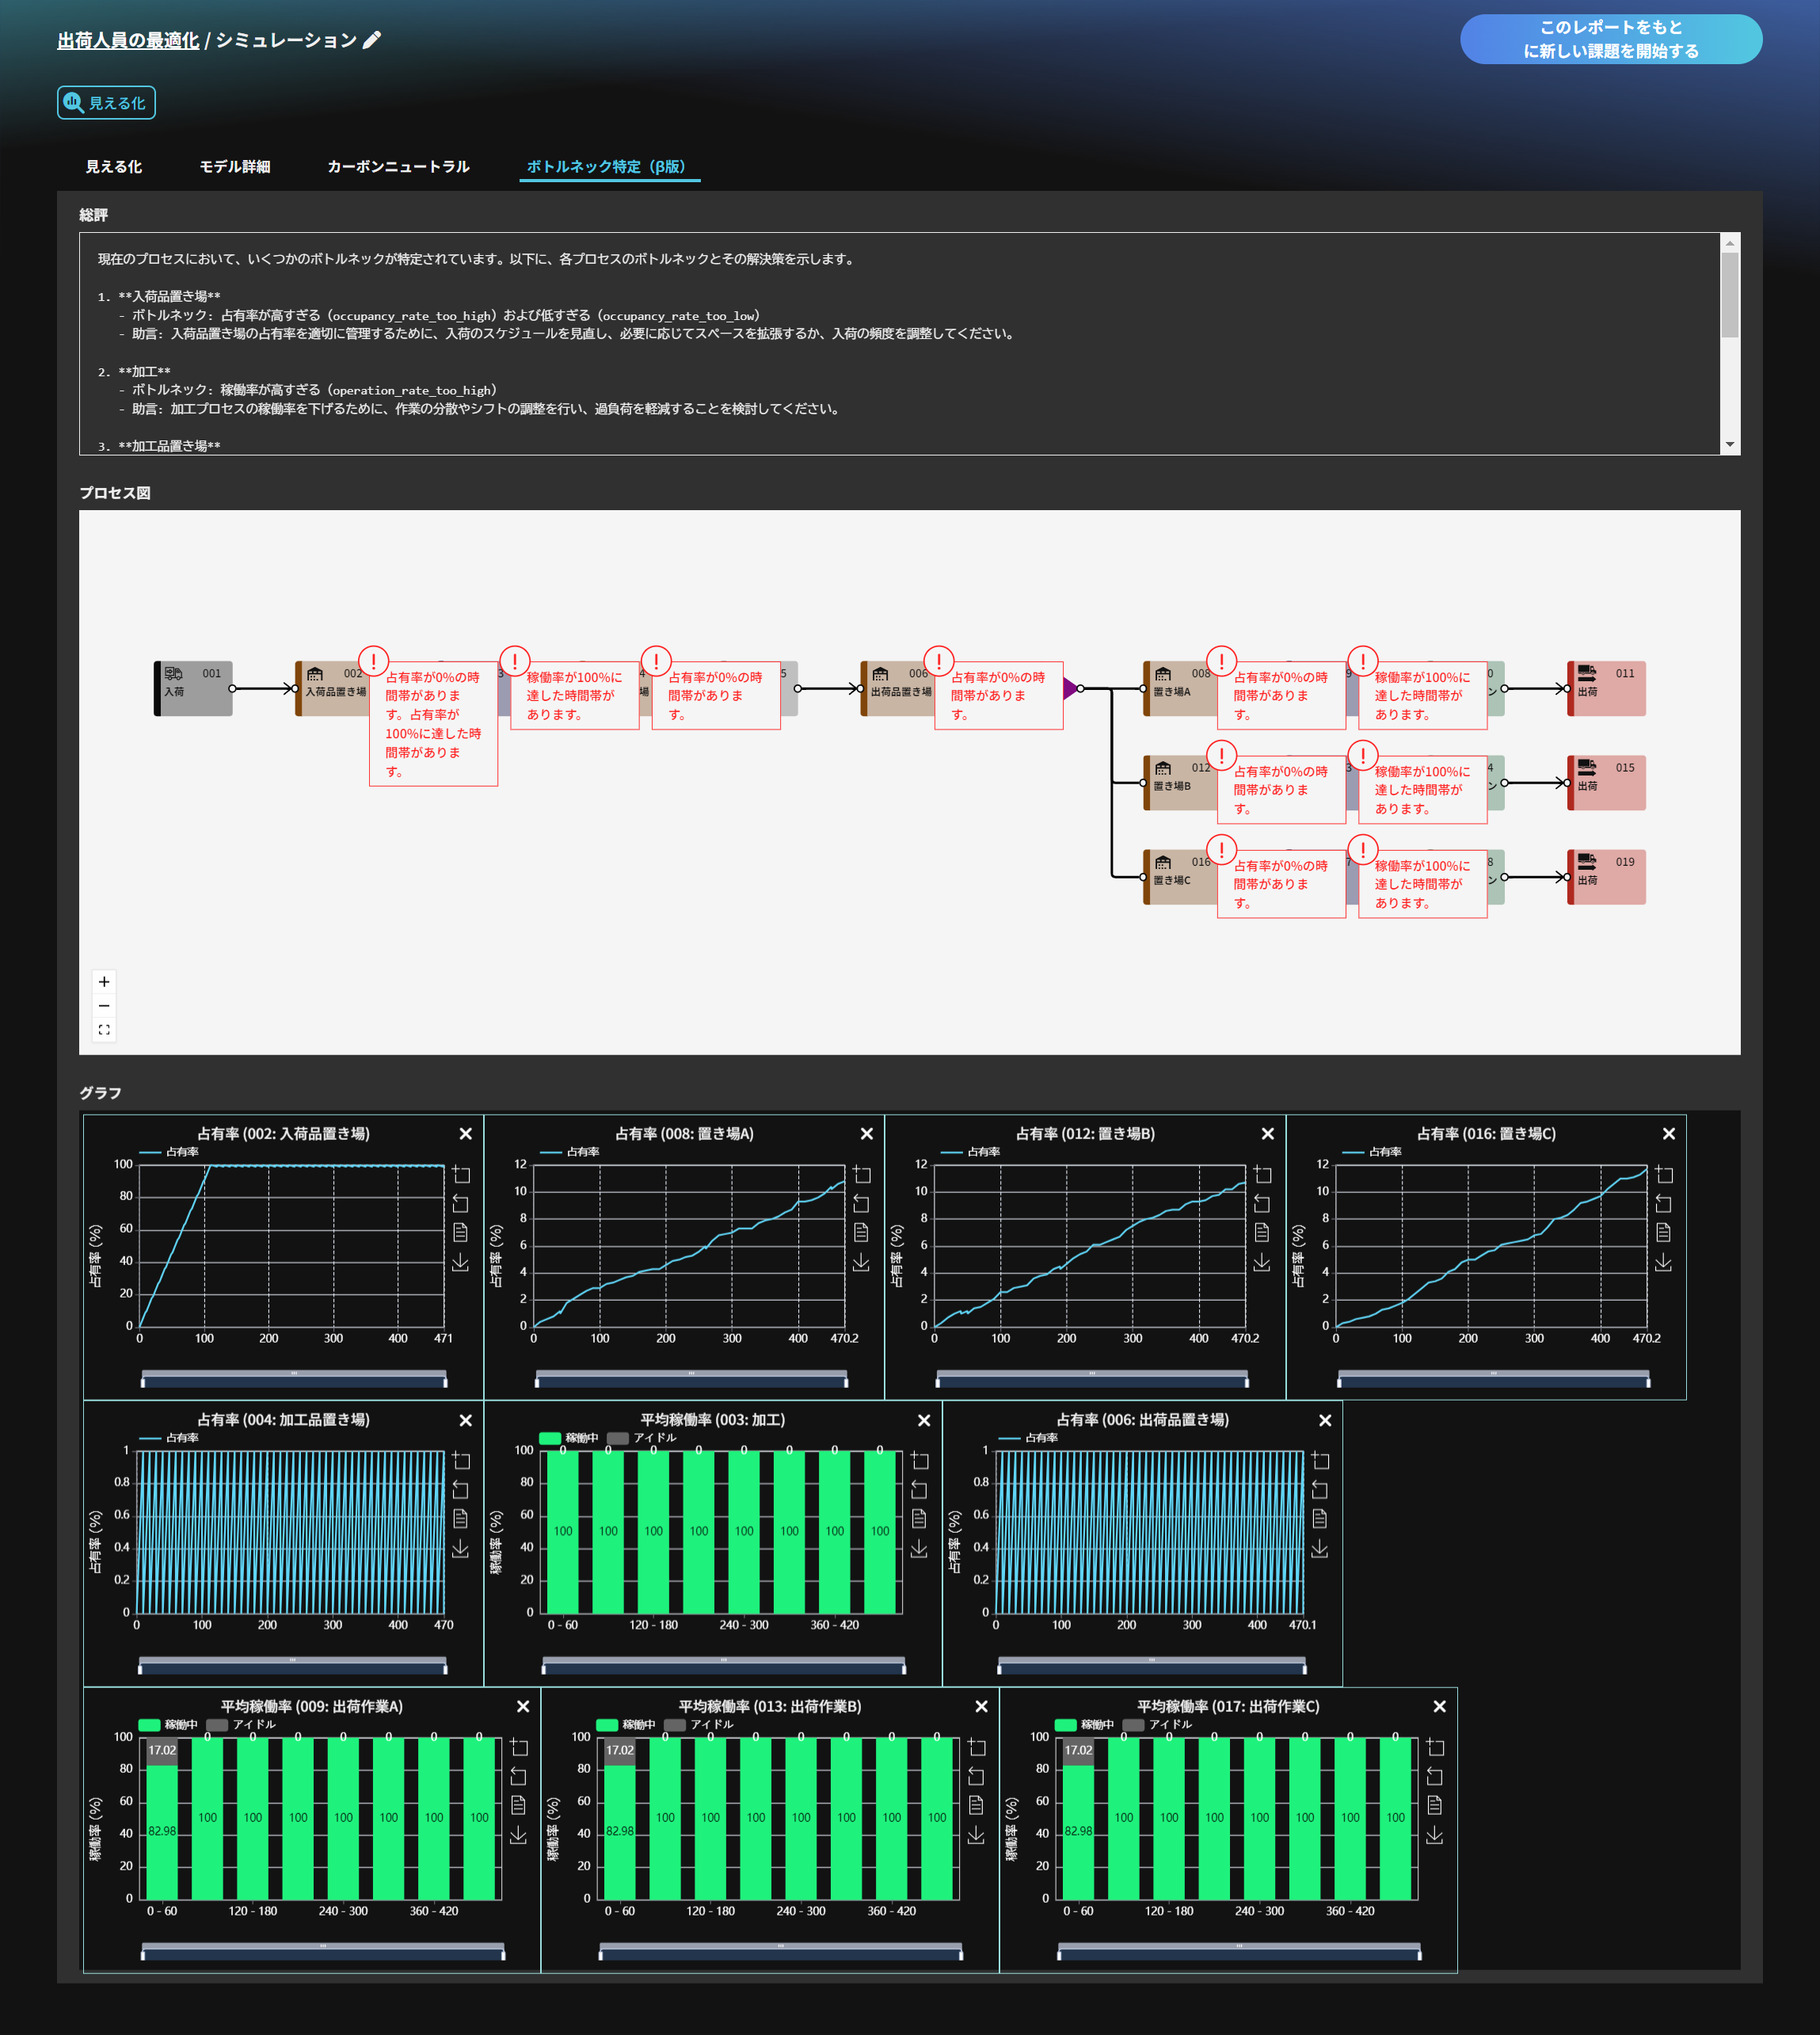Viewport: 1820px width, 2035px height.
Task: Open the 出荷人員の最適化 breadcrumb link
Action: (x=128, y=40)
